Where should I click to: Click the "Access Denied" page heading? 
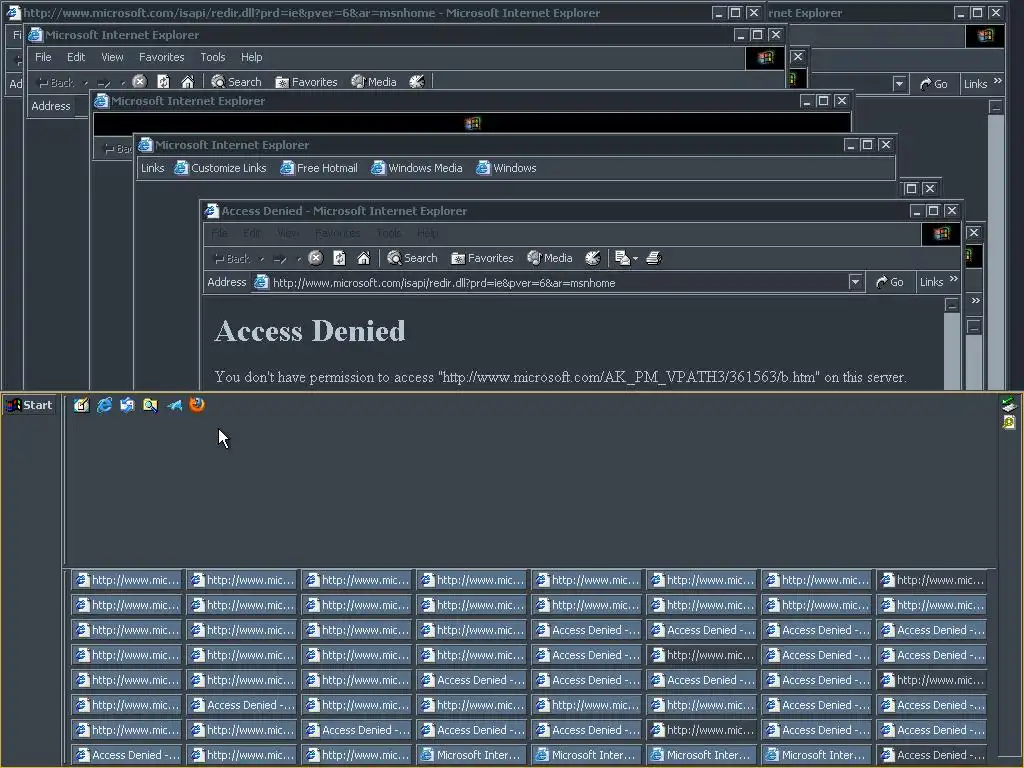click(310, 331)
